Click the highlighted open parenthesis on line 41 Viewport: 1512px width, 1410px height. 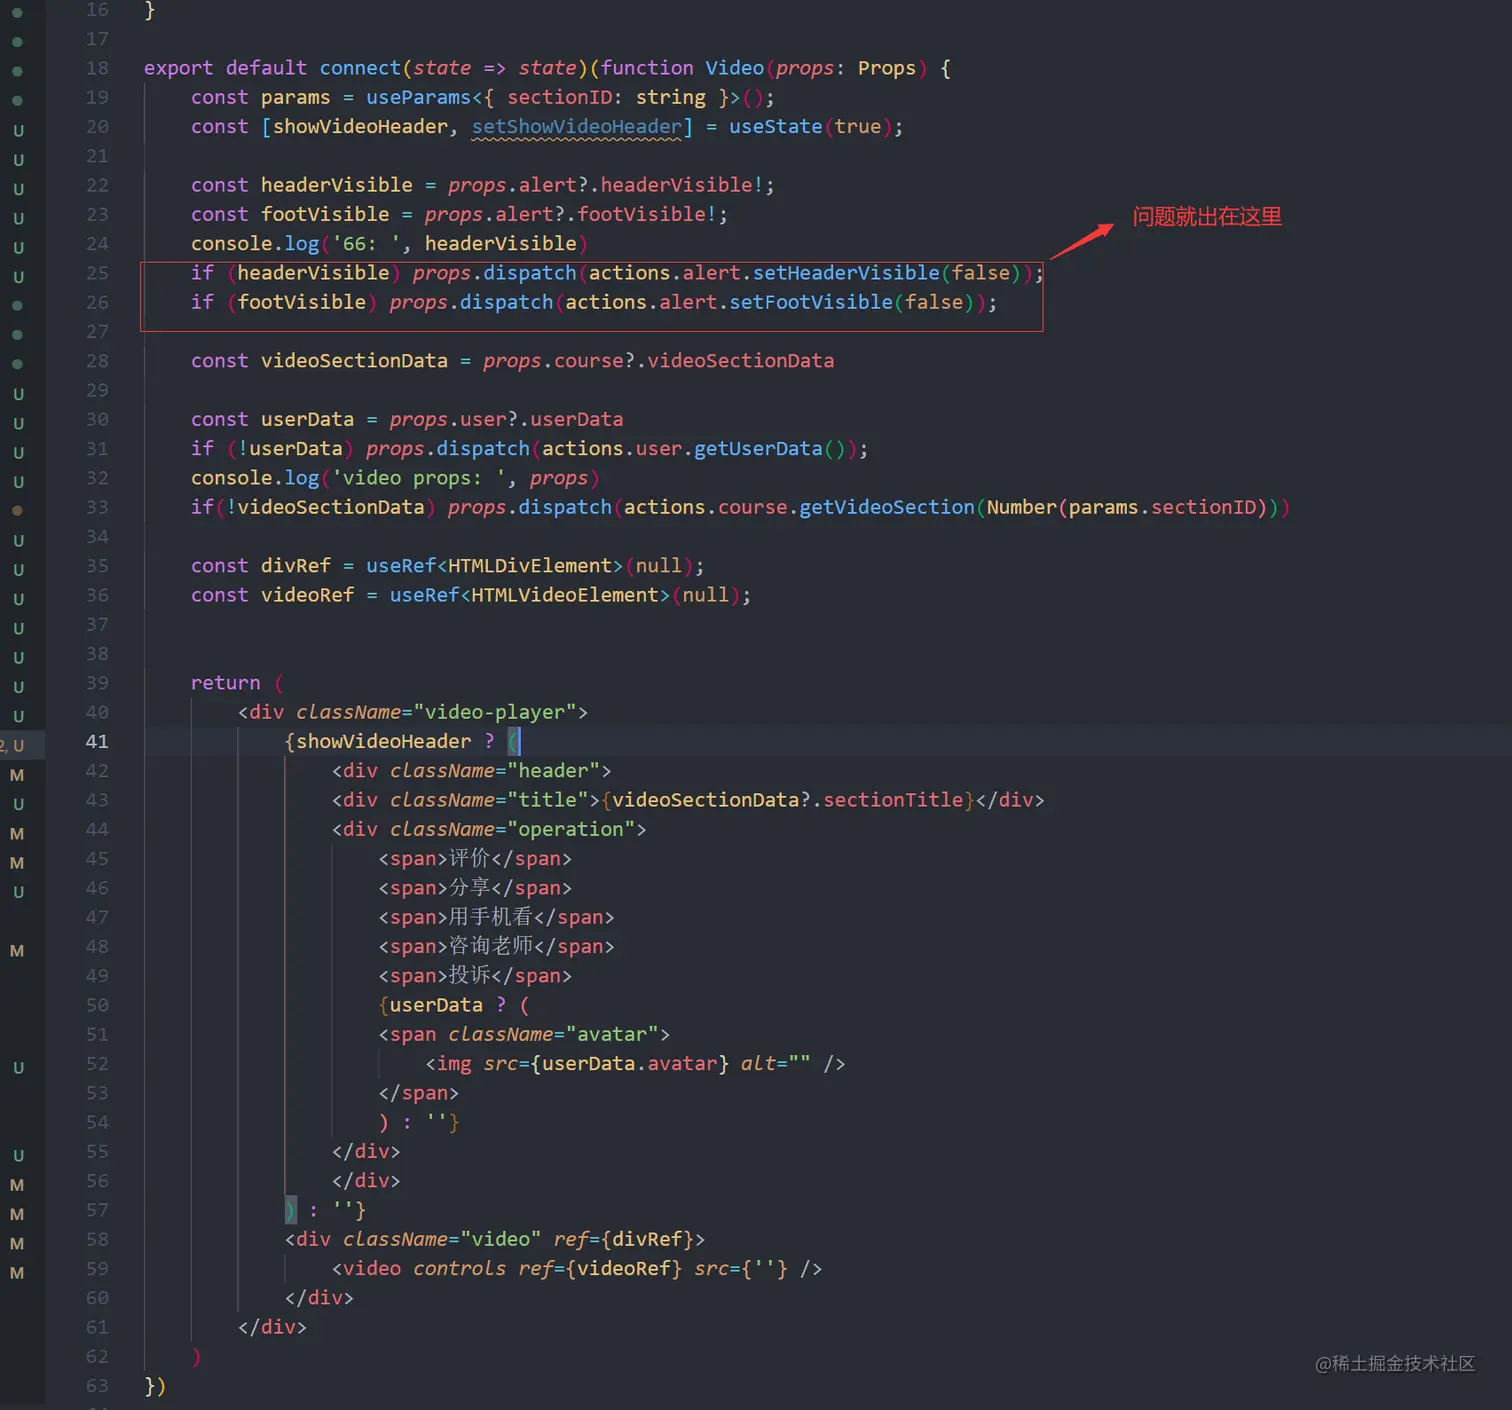[x=513, y=741]
